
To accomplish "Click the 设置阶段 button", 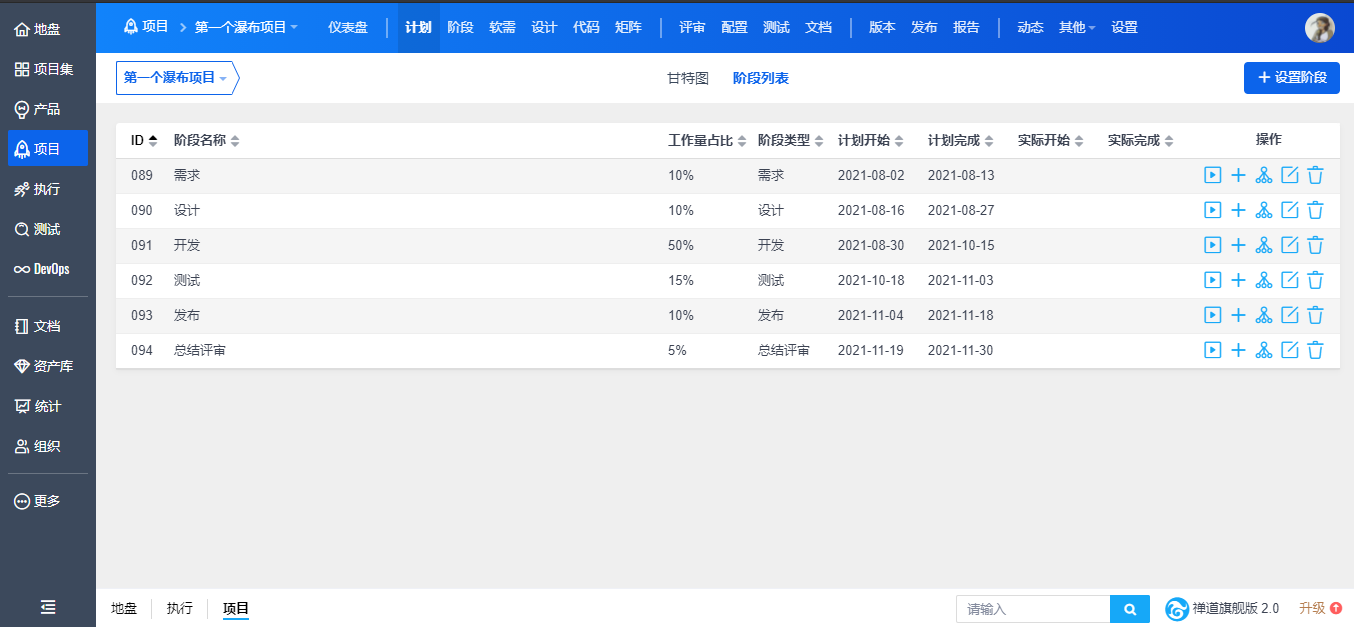I will [1291, 78].
